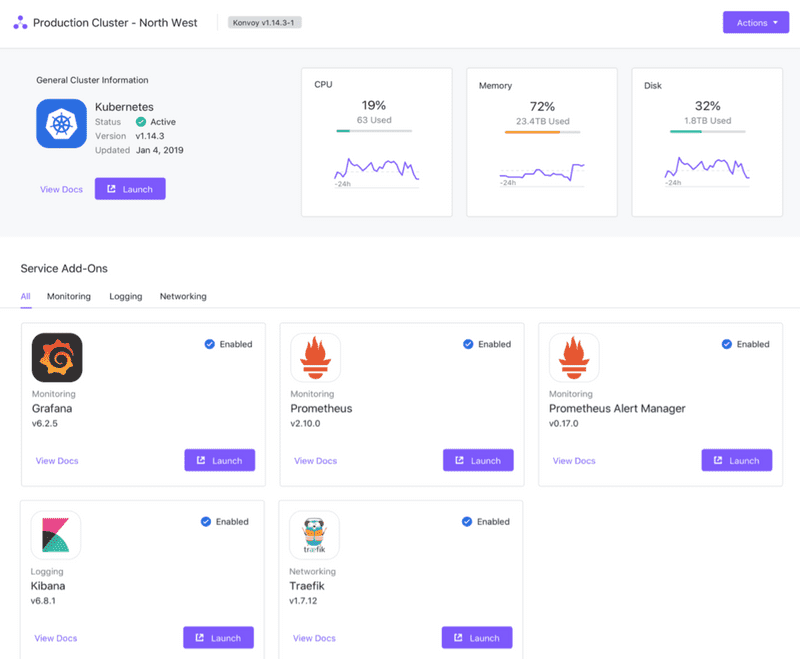This screenshot has width=800, height=659.
Task: Toggle the Enabled checkmark on Kibana
Action: 206,521
